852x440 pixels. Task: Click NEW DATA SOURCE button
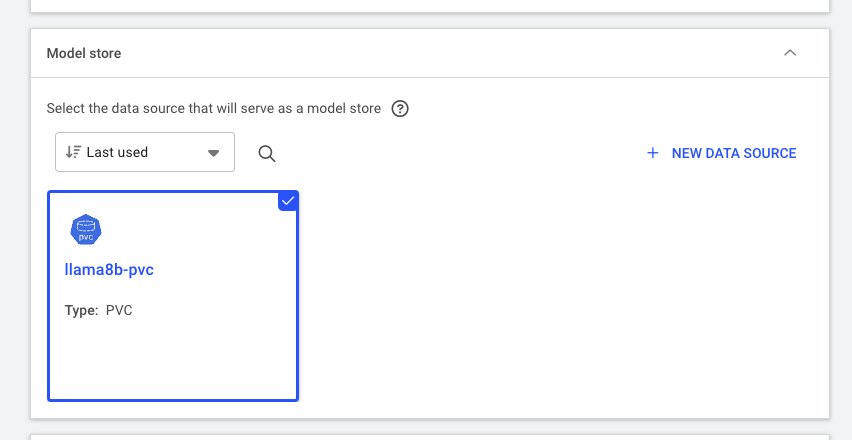tap(722, 153)
